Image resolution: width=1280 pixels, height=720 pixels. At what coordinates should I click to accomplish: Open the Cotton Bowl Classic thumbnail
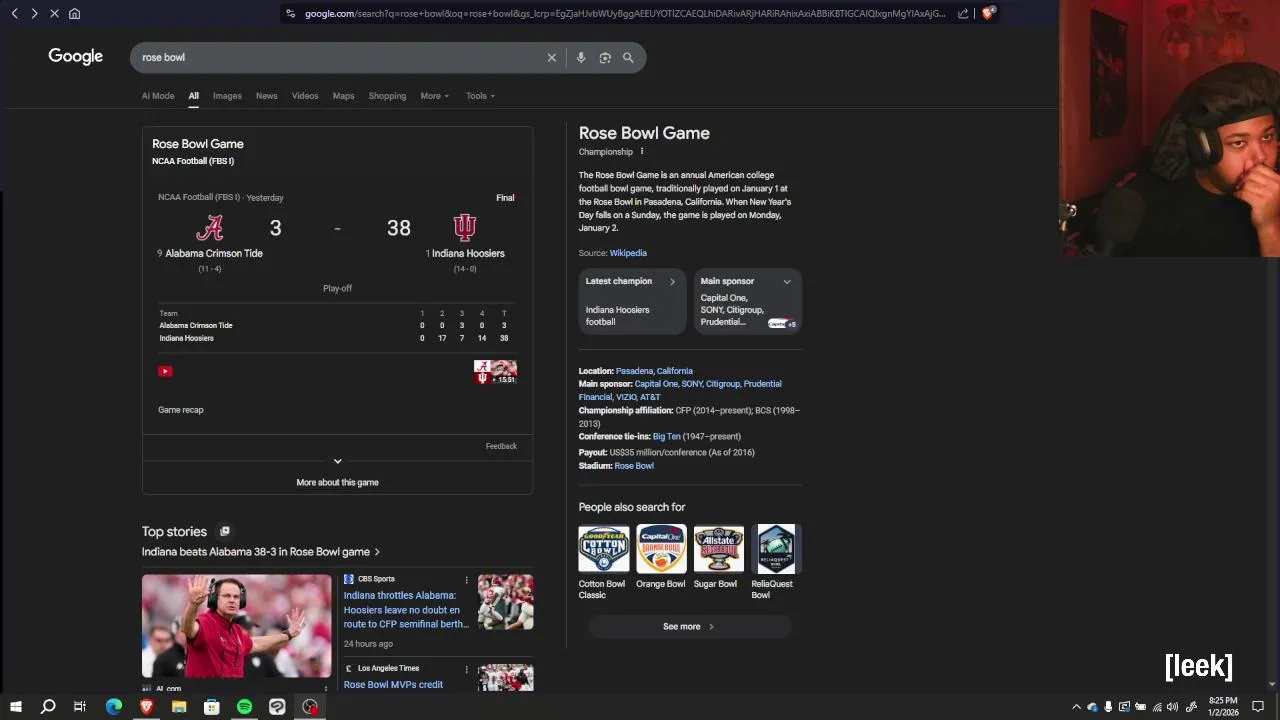pyautogui.click(x=604, y=549)
